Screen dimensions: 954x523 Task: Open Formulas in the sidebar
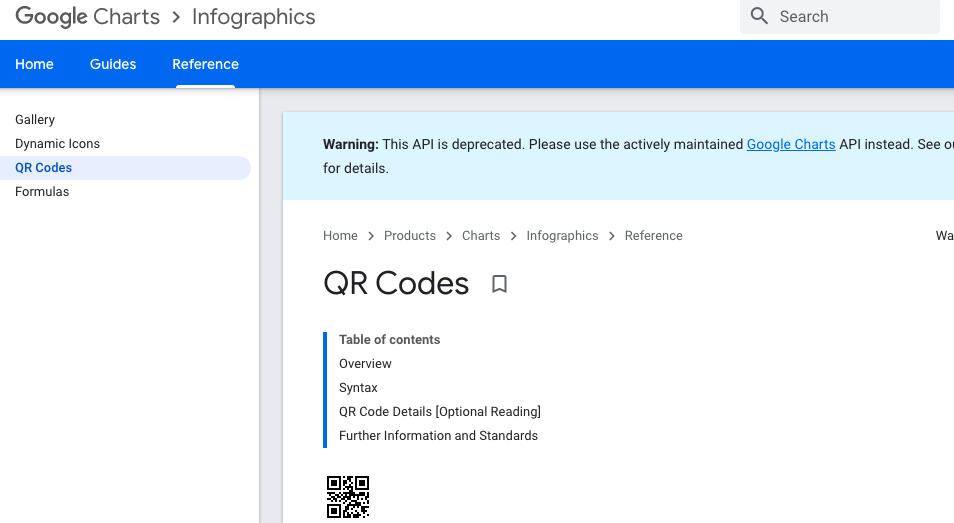(x=42, y=192)
